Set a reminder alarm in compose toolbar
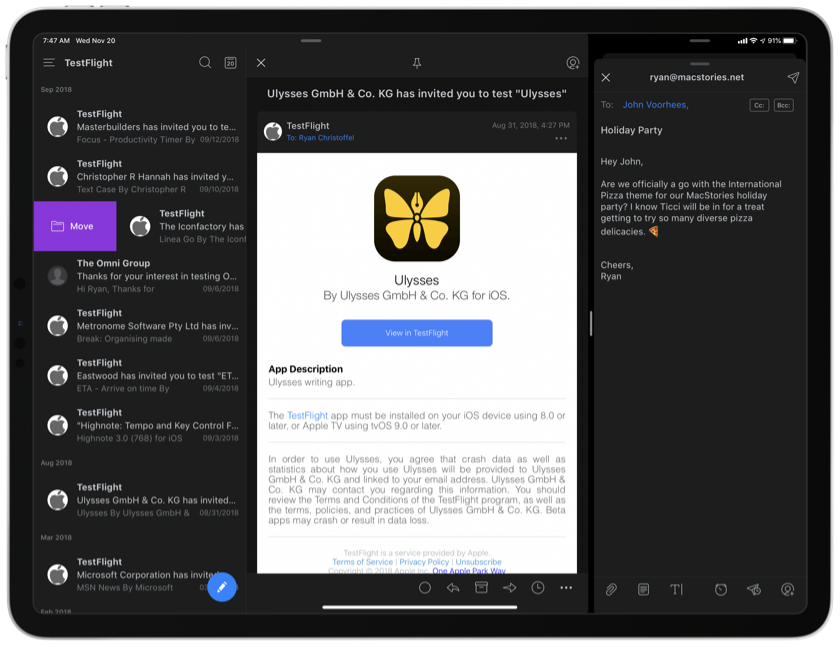This screenshot has width=840, height=647. coord(721,590)
